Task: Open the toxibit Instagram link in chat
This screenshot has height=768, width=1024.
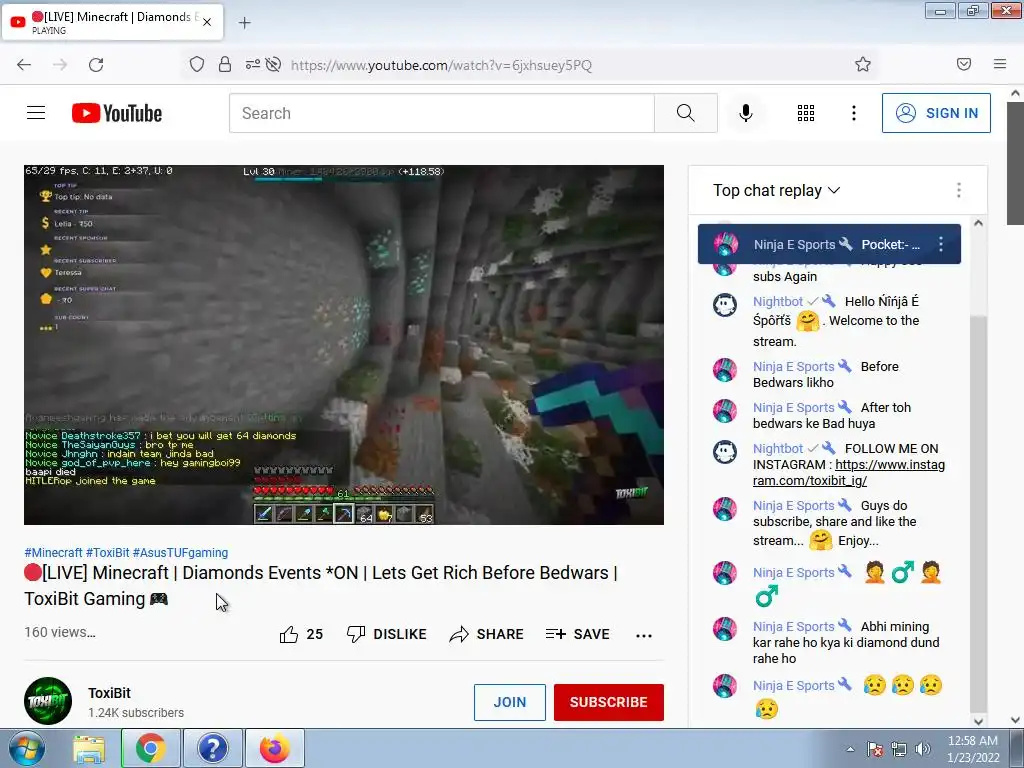Action: [x=849, y=473]
